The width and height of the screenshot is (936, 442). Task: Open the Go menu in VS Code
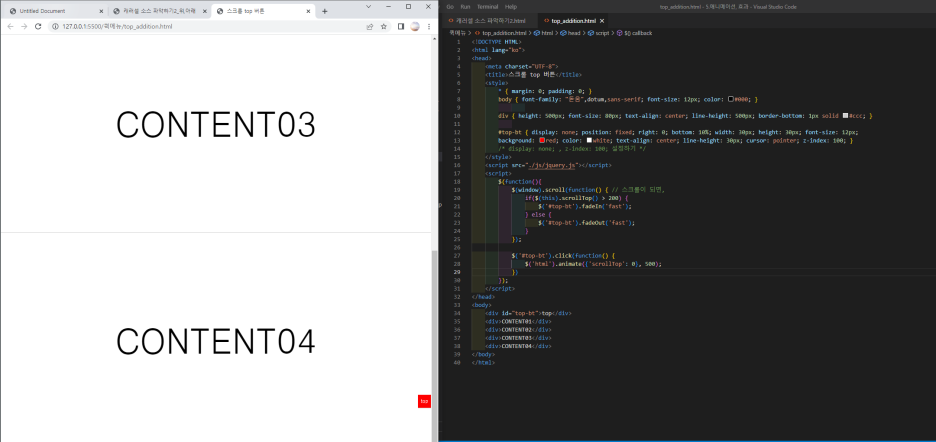click(449, 7)
